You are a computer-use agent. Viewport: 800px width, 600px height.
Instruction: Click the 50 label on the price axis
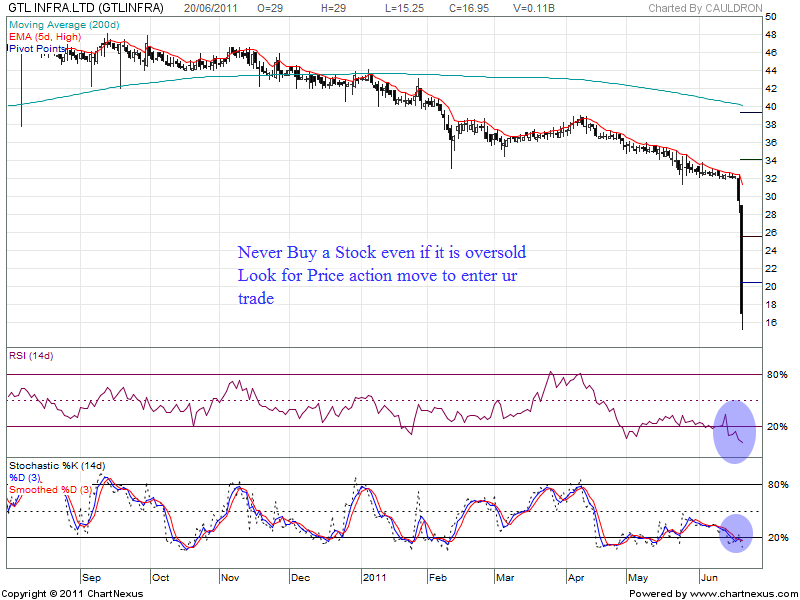pyautogui.click(x=771, y=17)
